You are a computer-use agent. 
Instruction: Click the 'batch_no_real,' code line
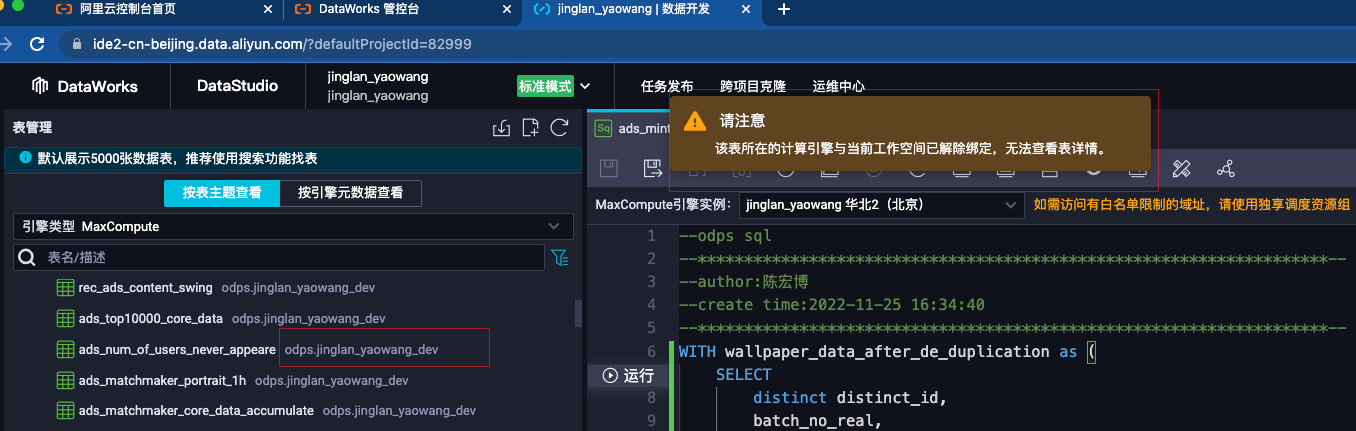tap(817, 421)
